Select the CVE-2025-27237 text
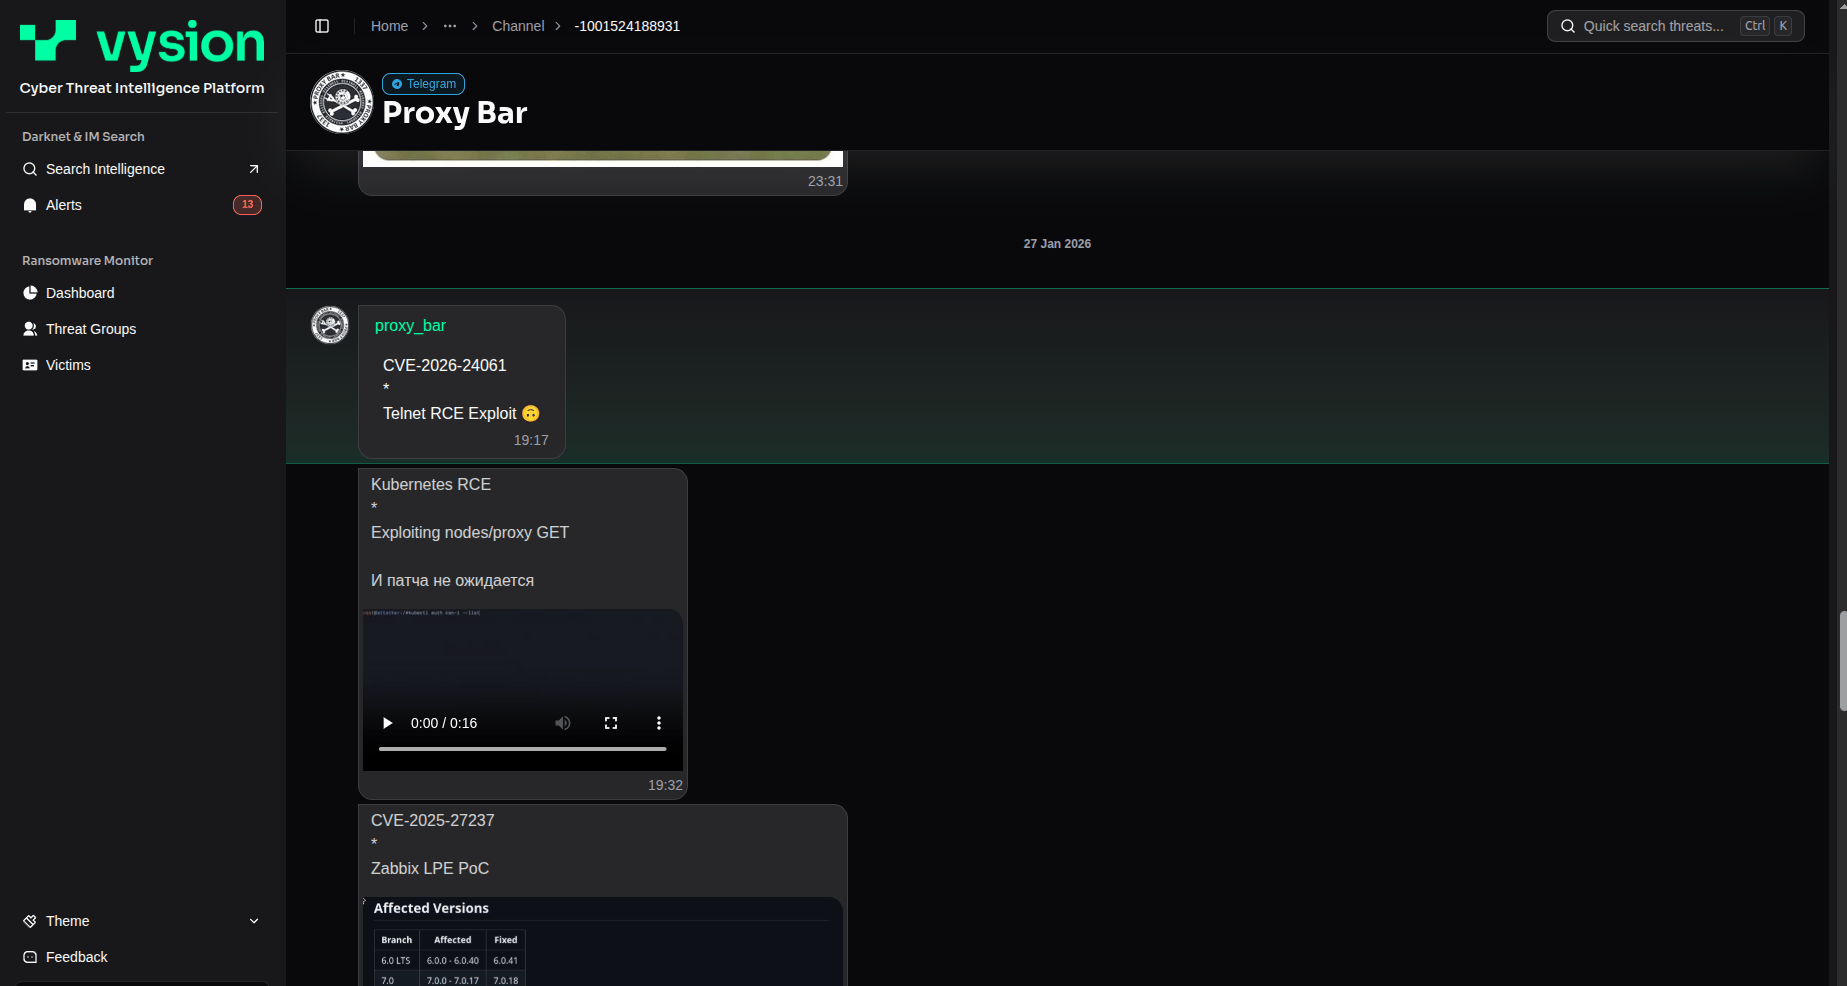1847x986 pixels. coord(433,821)
